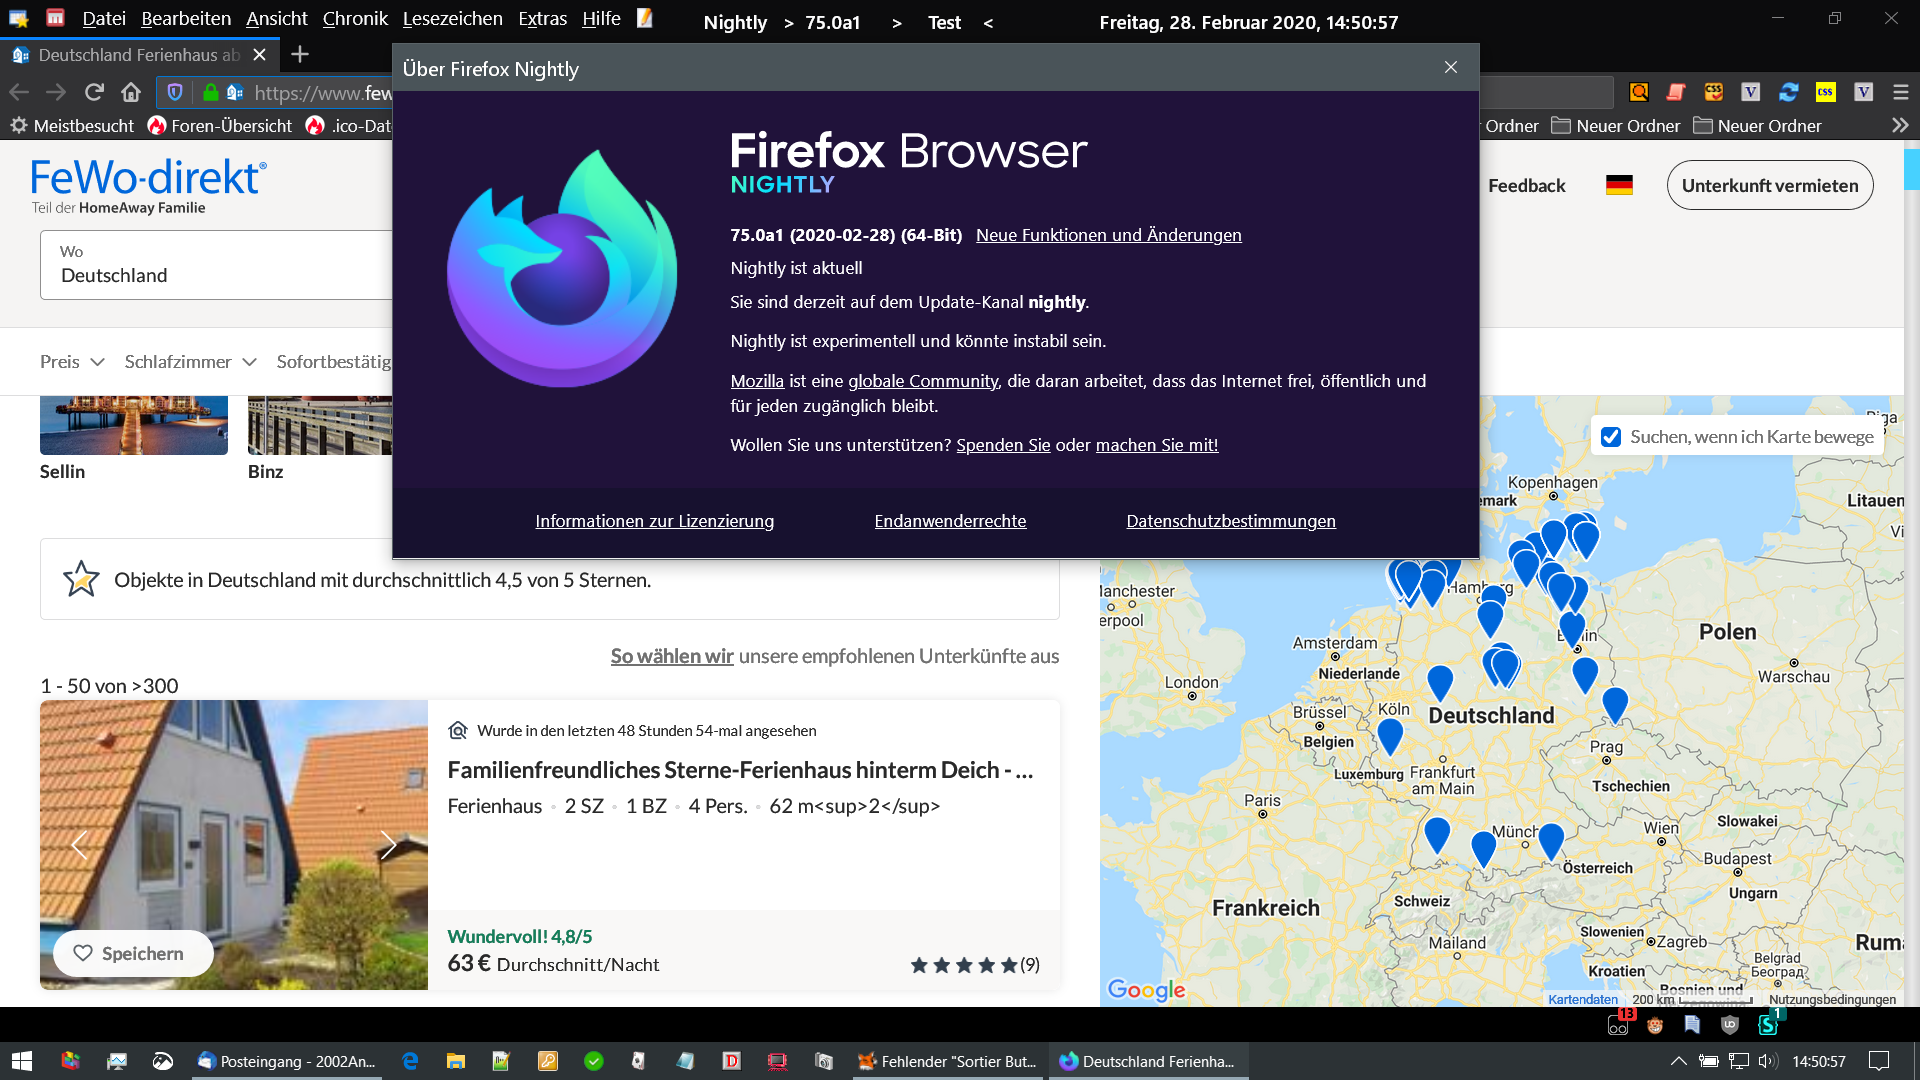Click the tracking protection shield icon
The image size is (1920, 1080).
(175, 92)
